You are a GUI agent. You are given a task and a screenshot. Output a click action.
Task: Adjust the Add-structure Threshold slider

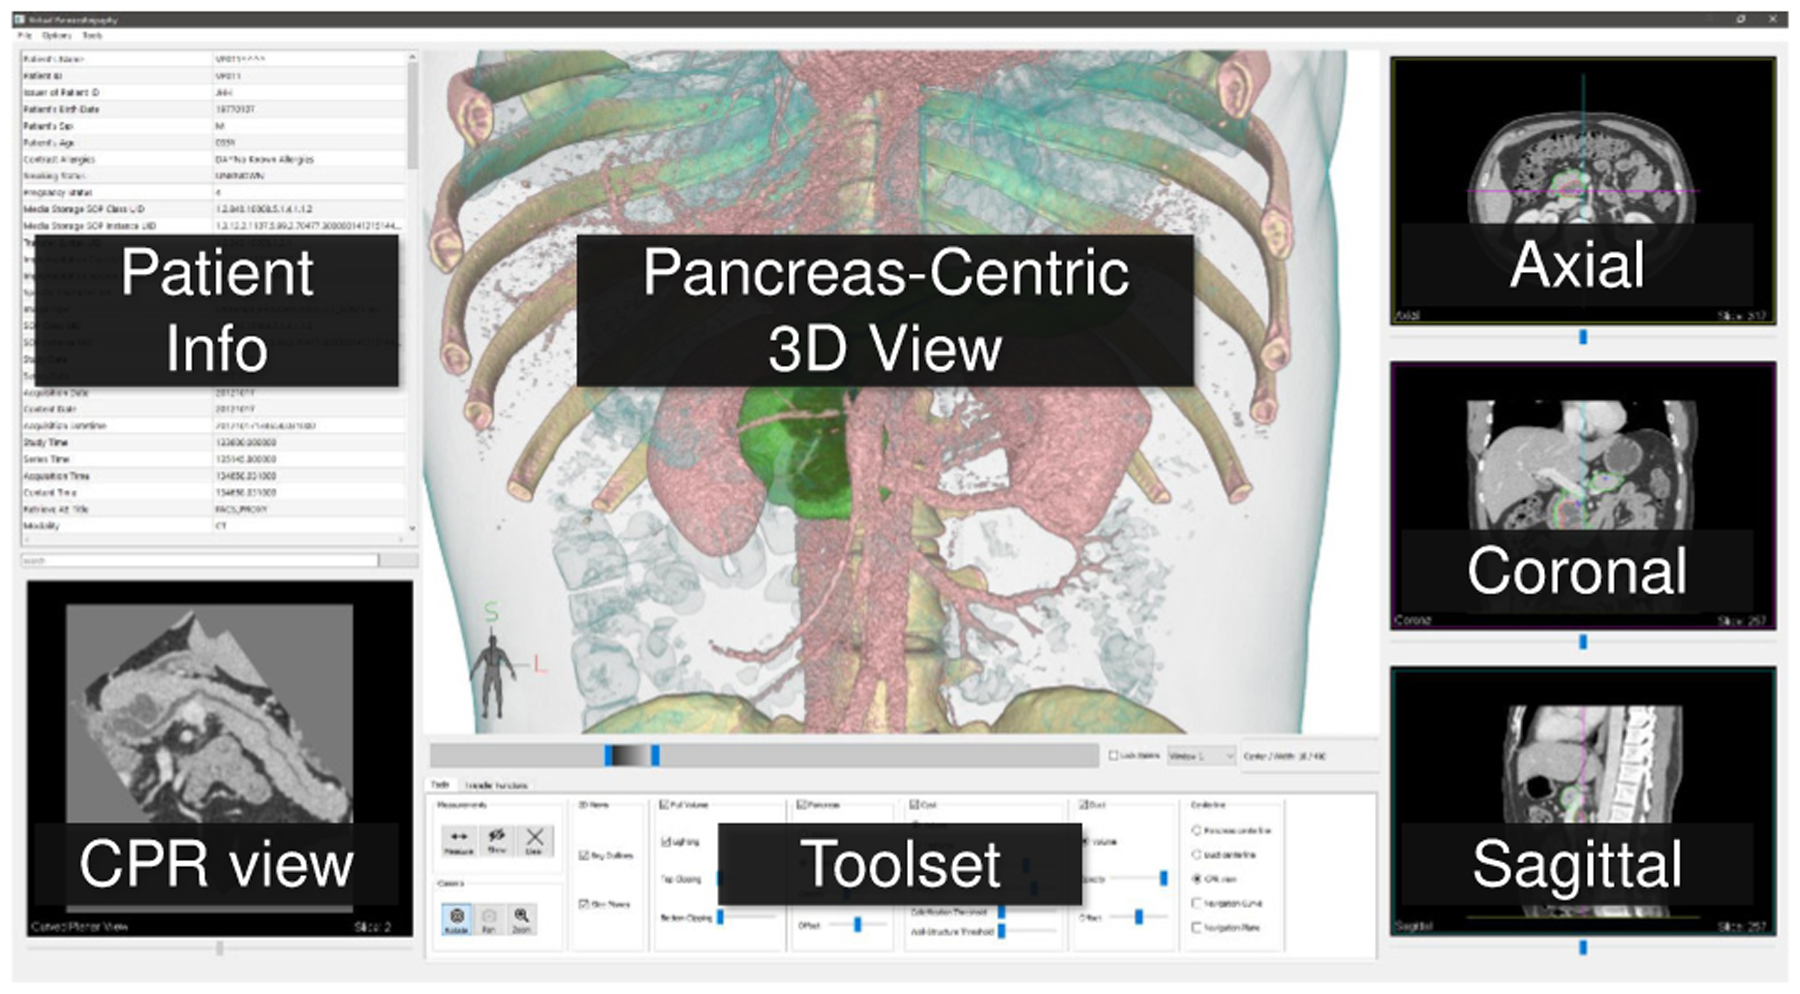click(1002, 930)
